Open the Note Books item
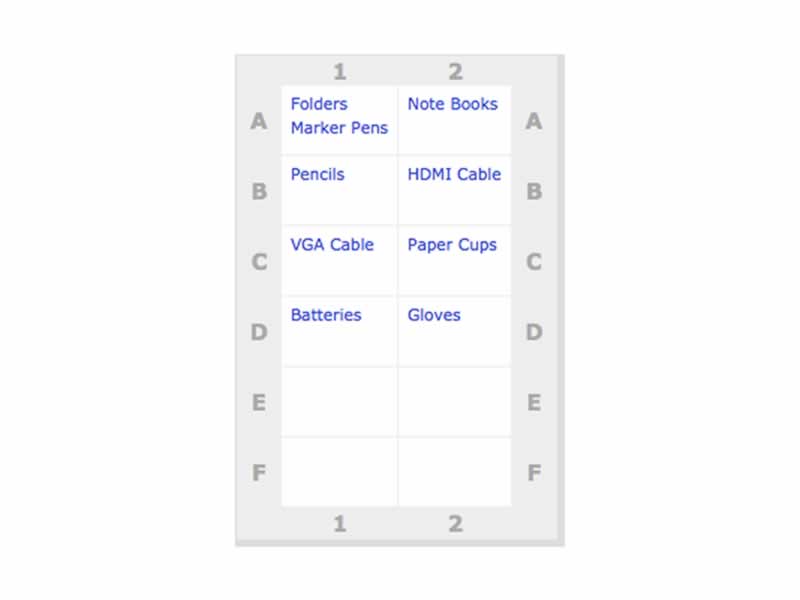800x600 pixels. 452,104
